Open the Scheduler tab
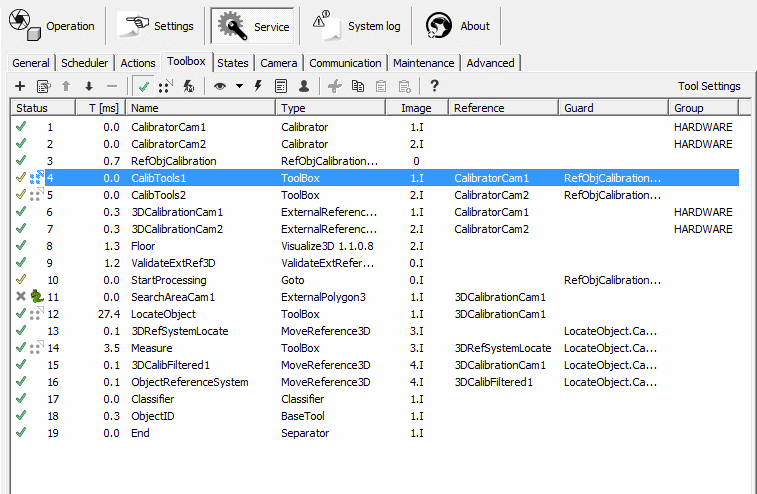This screenshot has height=494, width=757. point(85,63)
